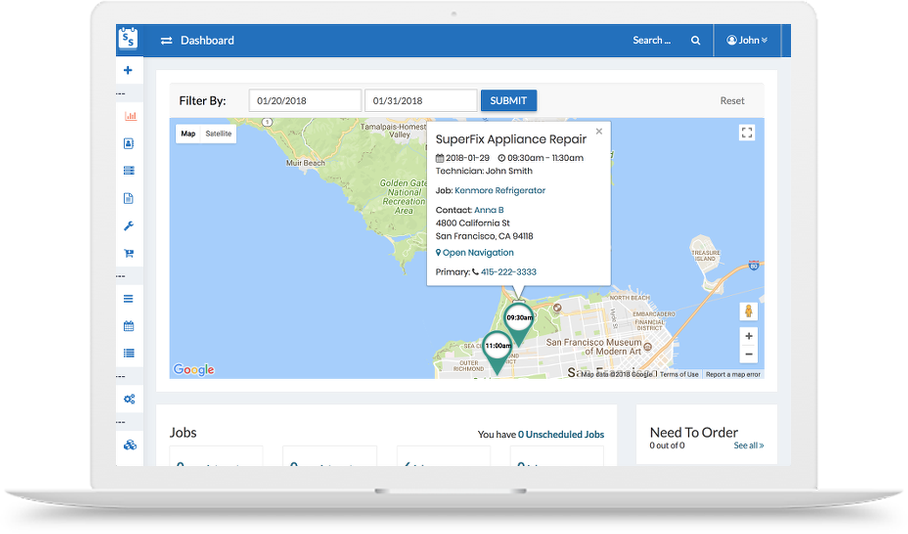Close the SuperFix Appliance Repair popup
908x534 pixels.
[x=599, y=131]
